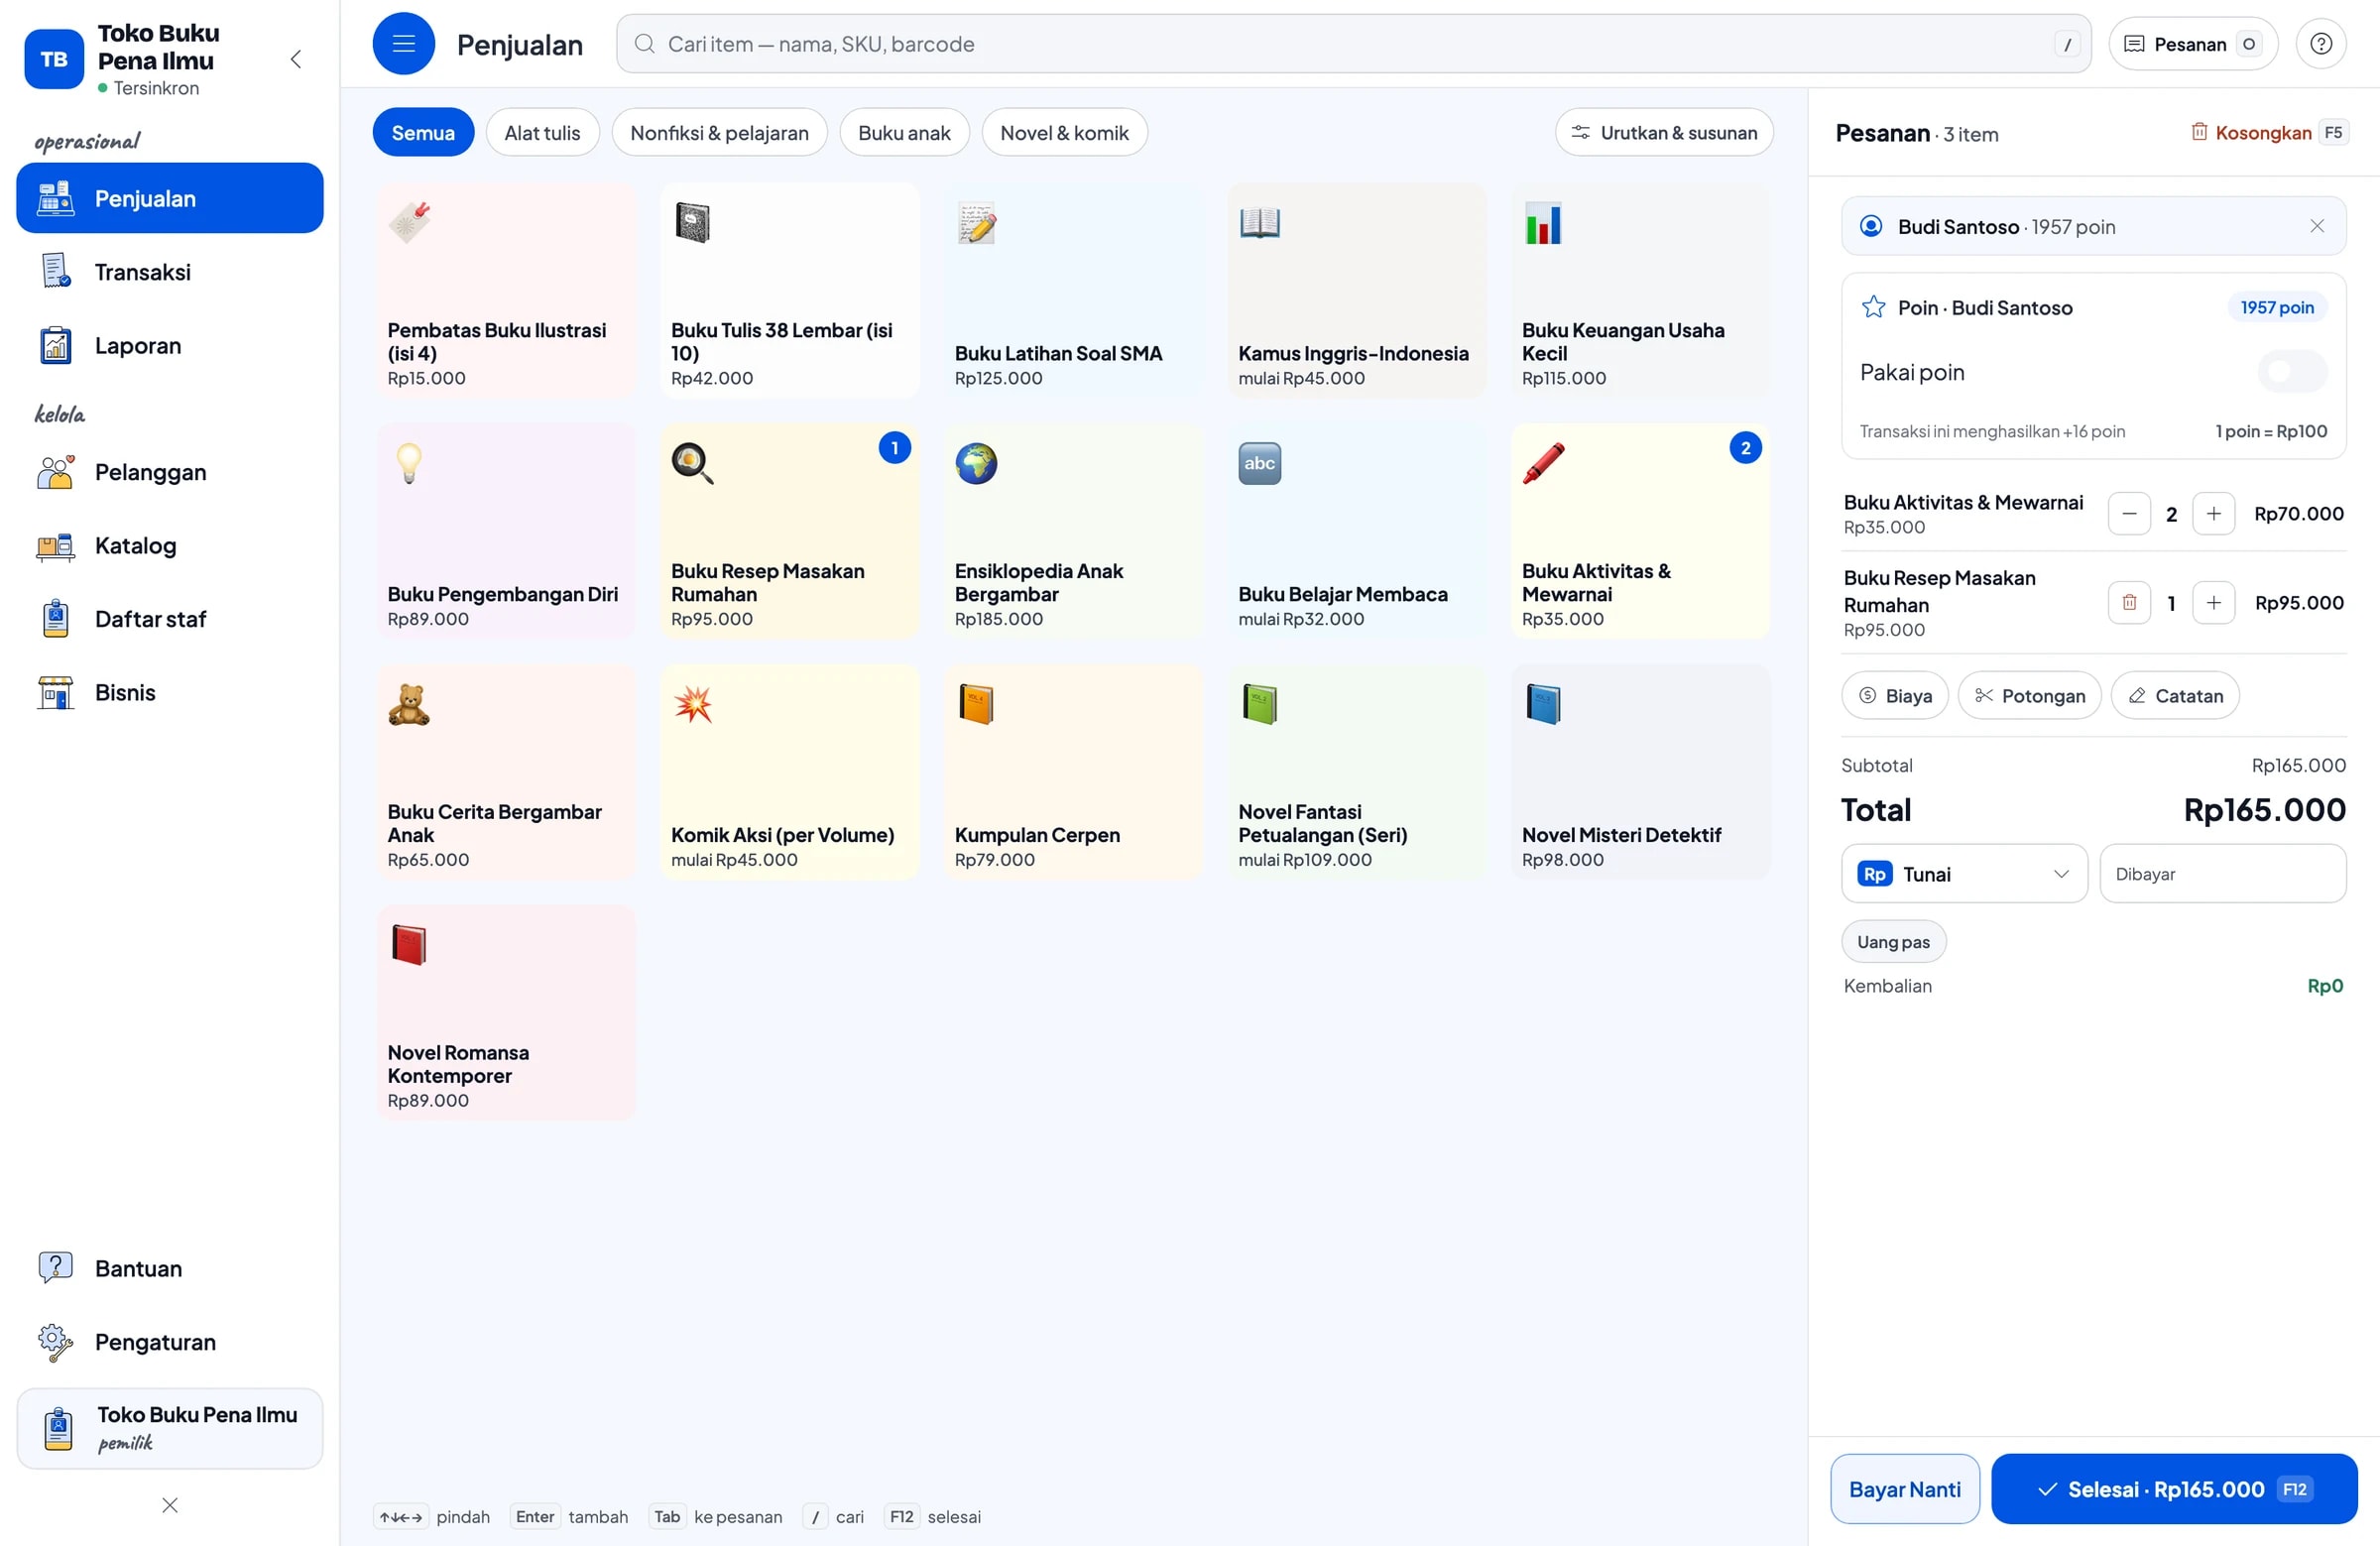2380x1546 pixels.
Task: Add Ensiklopedia Anak Bergambar product card
Action: (1072, 531)
